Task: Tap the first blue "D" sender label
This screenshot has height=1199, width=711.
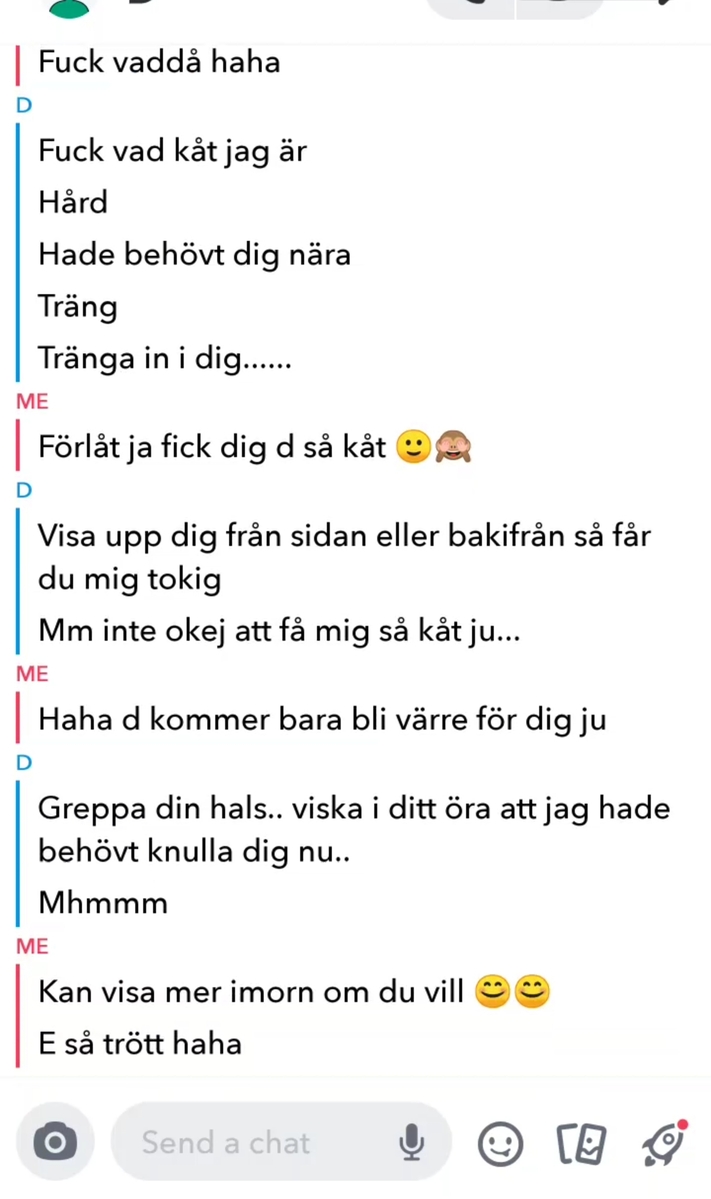Action: 24,106
